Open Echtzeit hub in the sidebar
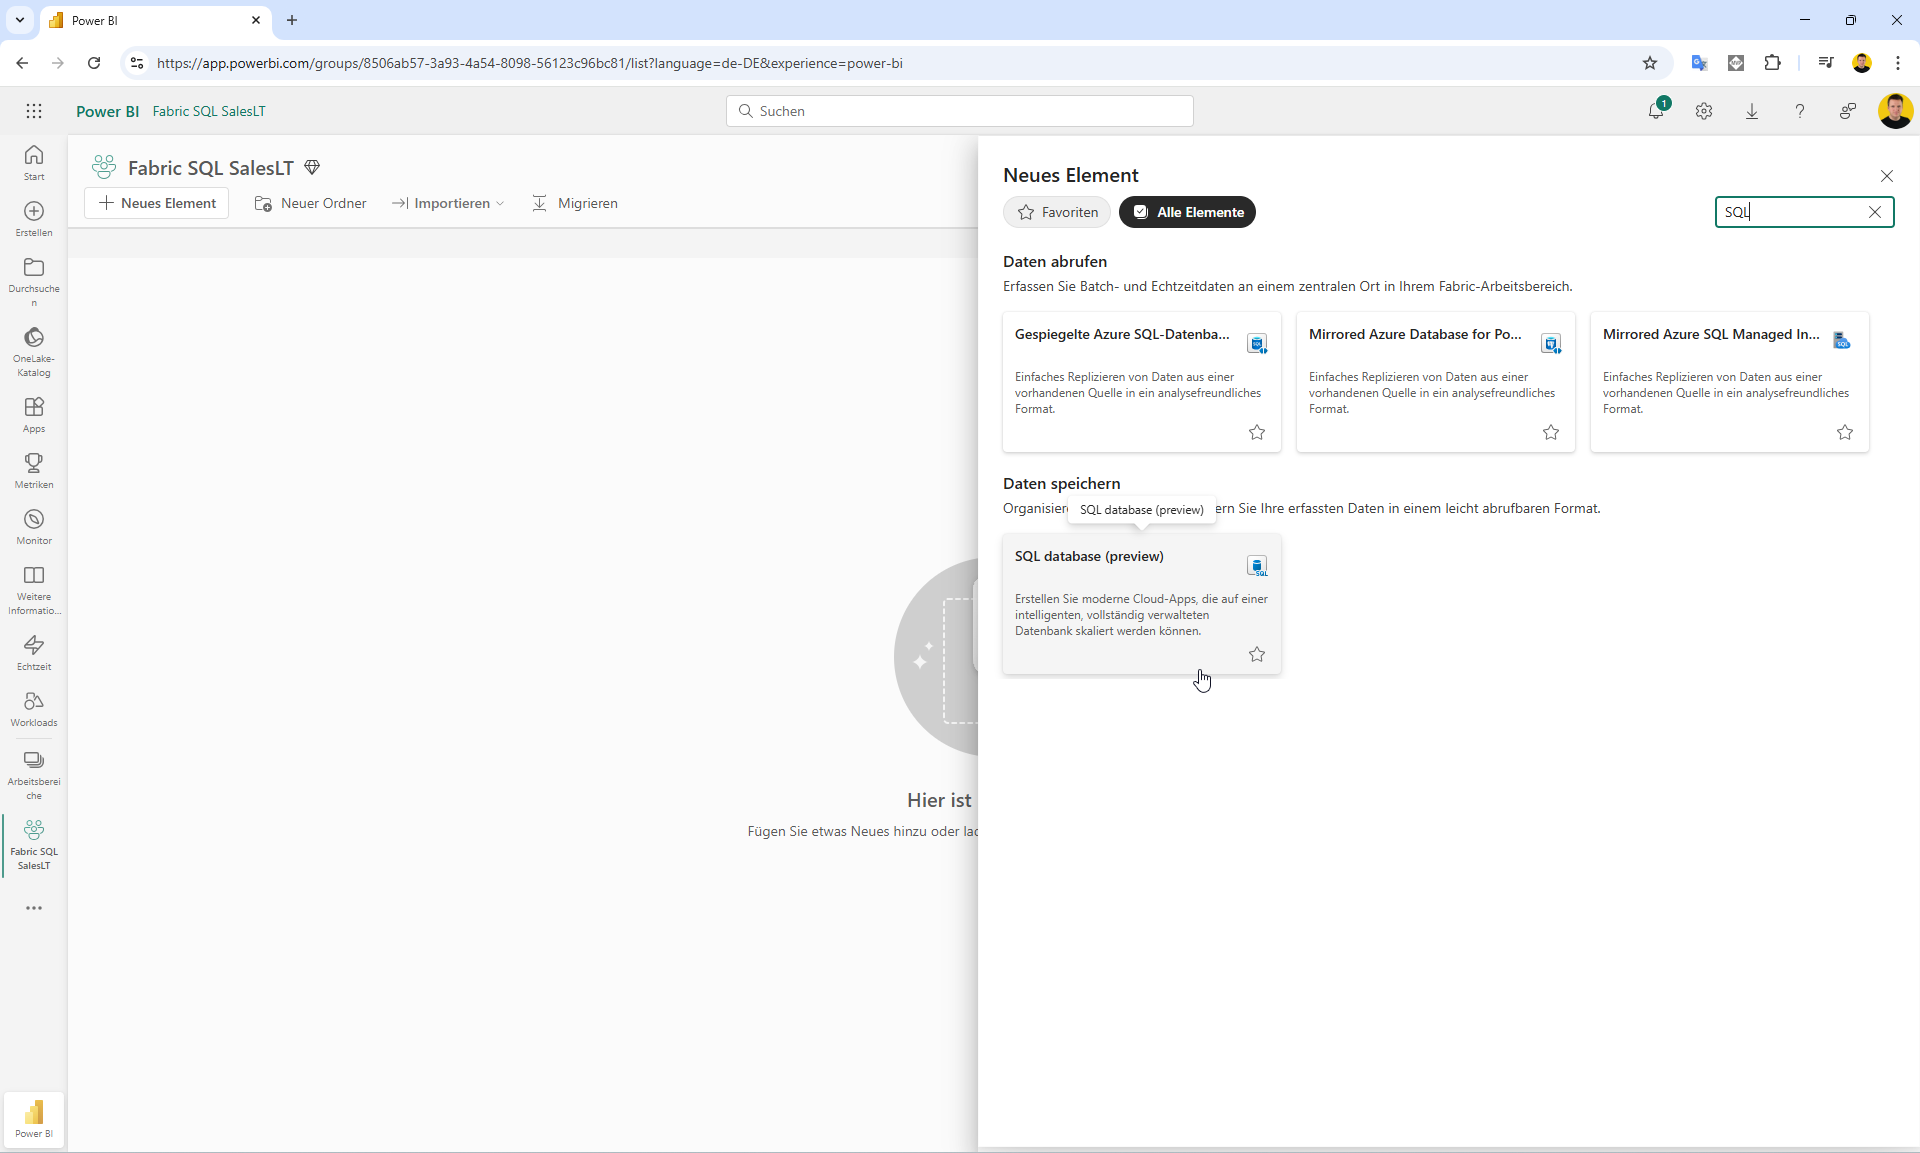Viewport: 1920px width, 1153px height. [x=34, y=653]
